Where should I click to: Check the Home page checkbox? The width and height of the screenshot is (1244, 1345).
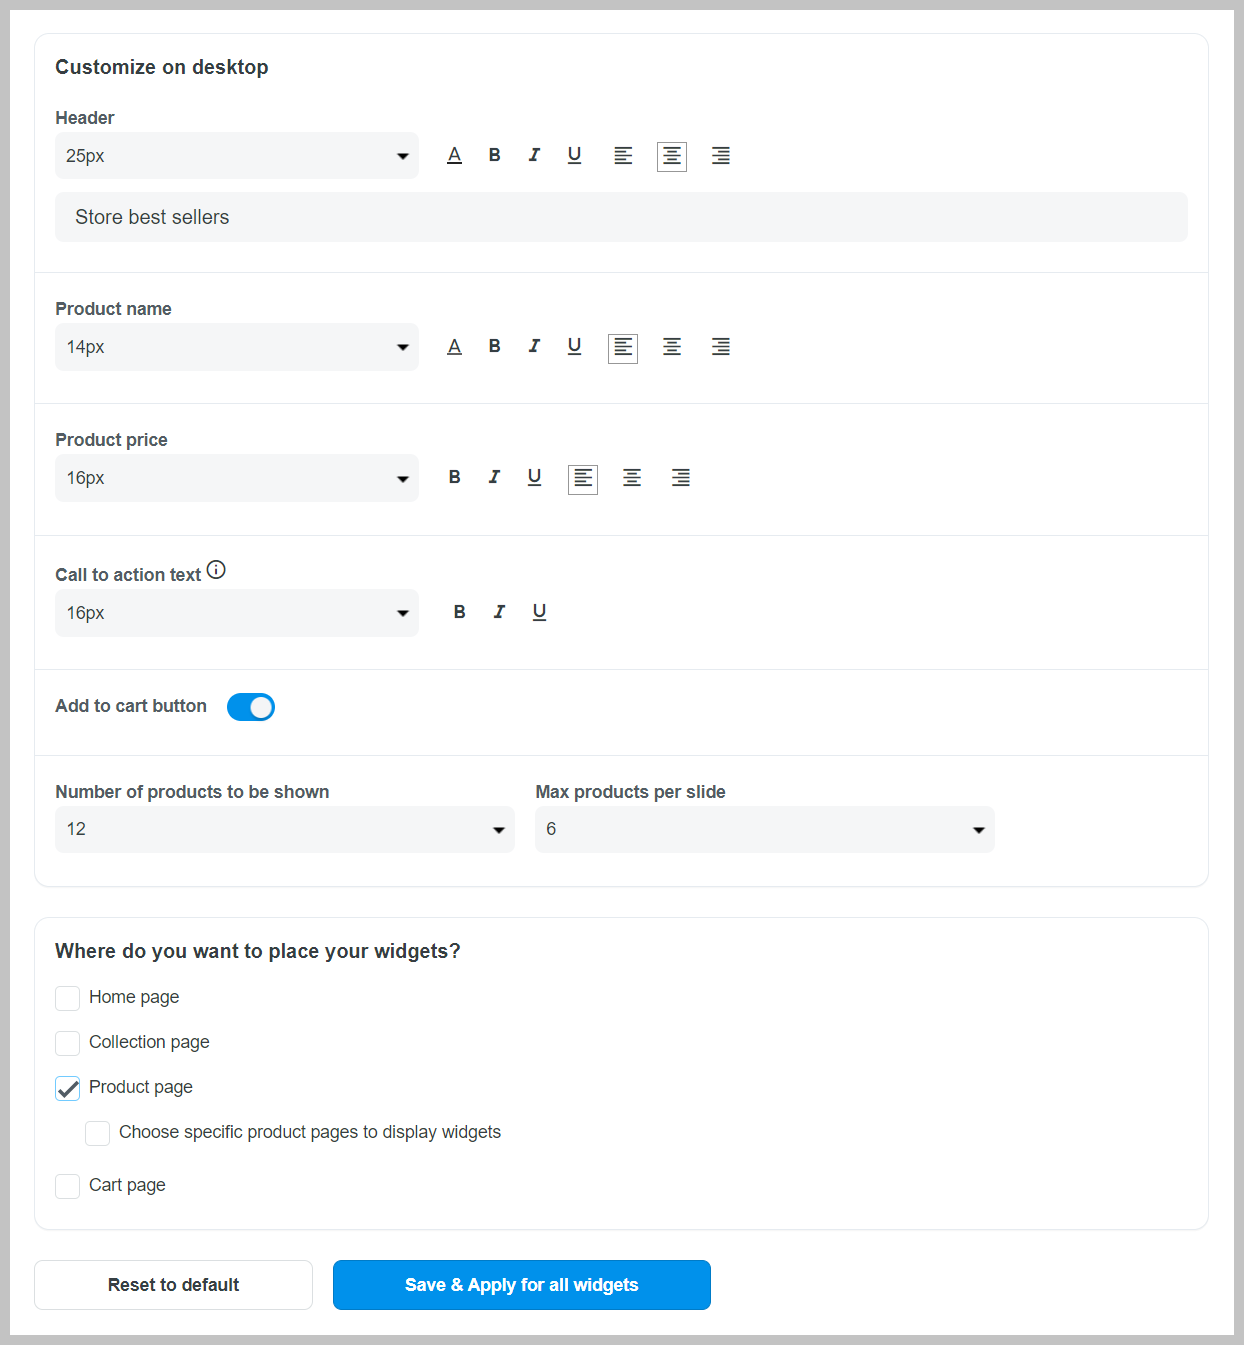coord(68,998)
